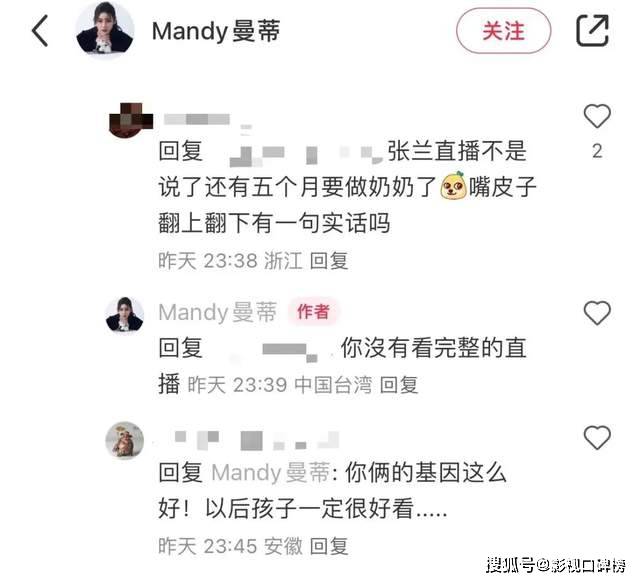Like the comment about 基因这么好
This screenshot has width=640, height=582.
[x=597, y=438]
